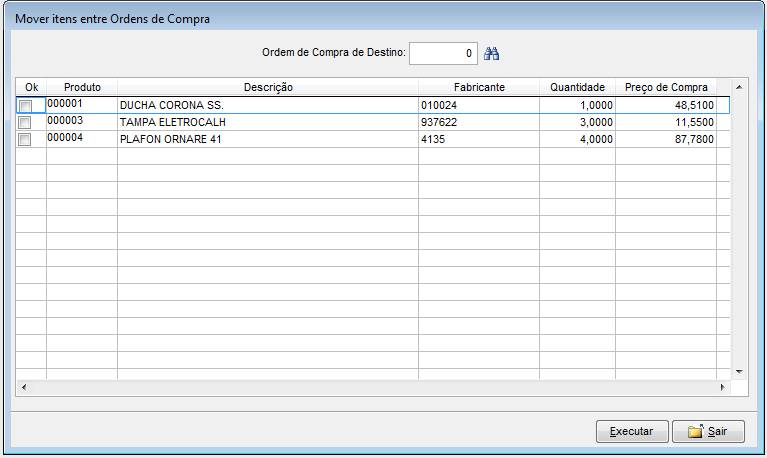Select product code 000004
The height and width of the screenshot is (458, 767).
(x=65, y=137)
